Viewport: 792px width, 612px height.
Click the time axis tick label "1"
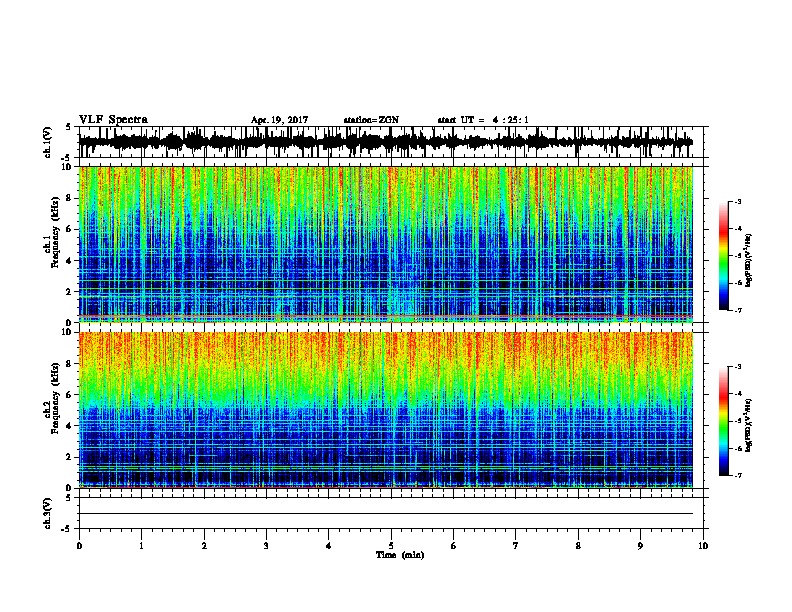(141, 546)
